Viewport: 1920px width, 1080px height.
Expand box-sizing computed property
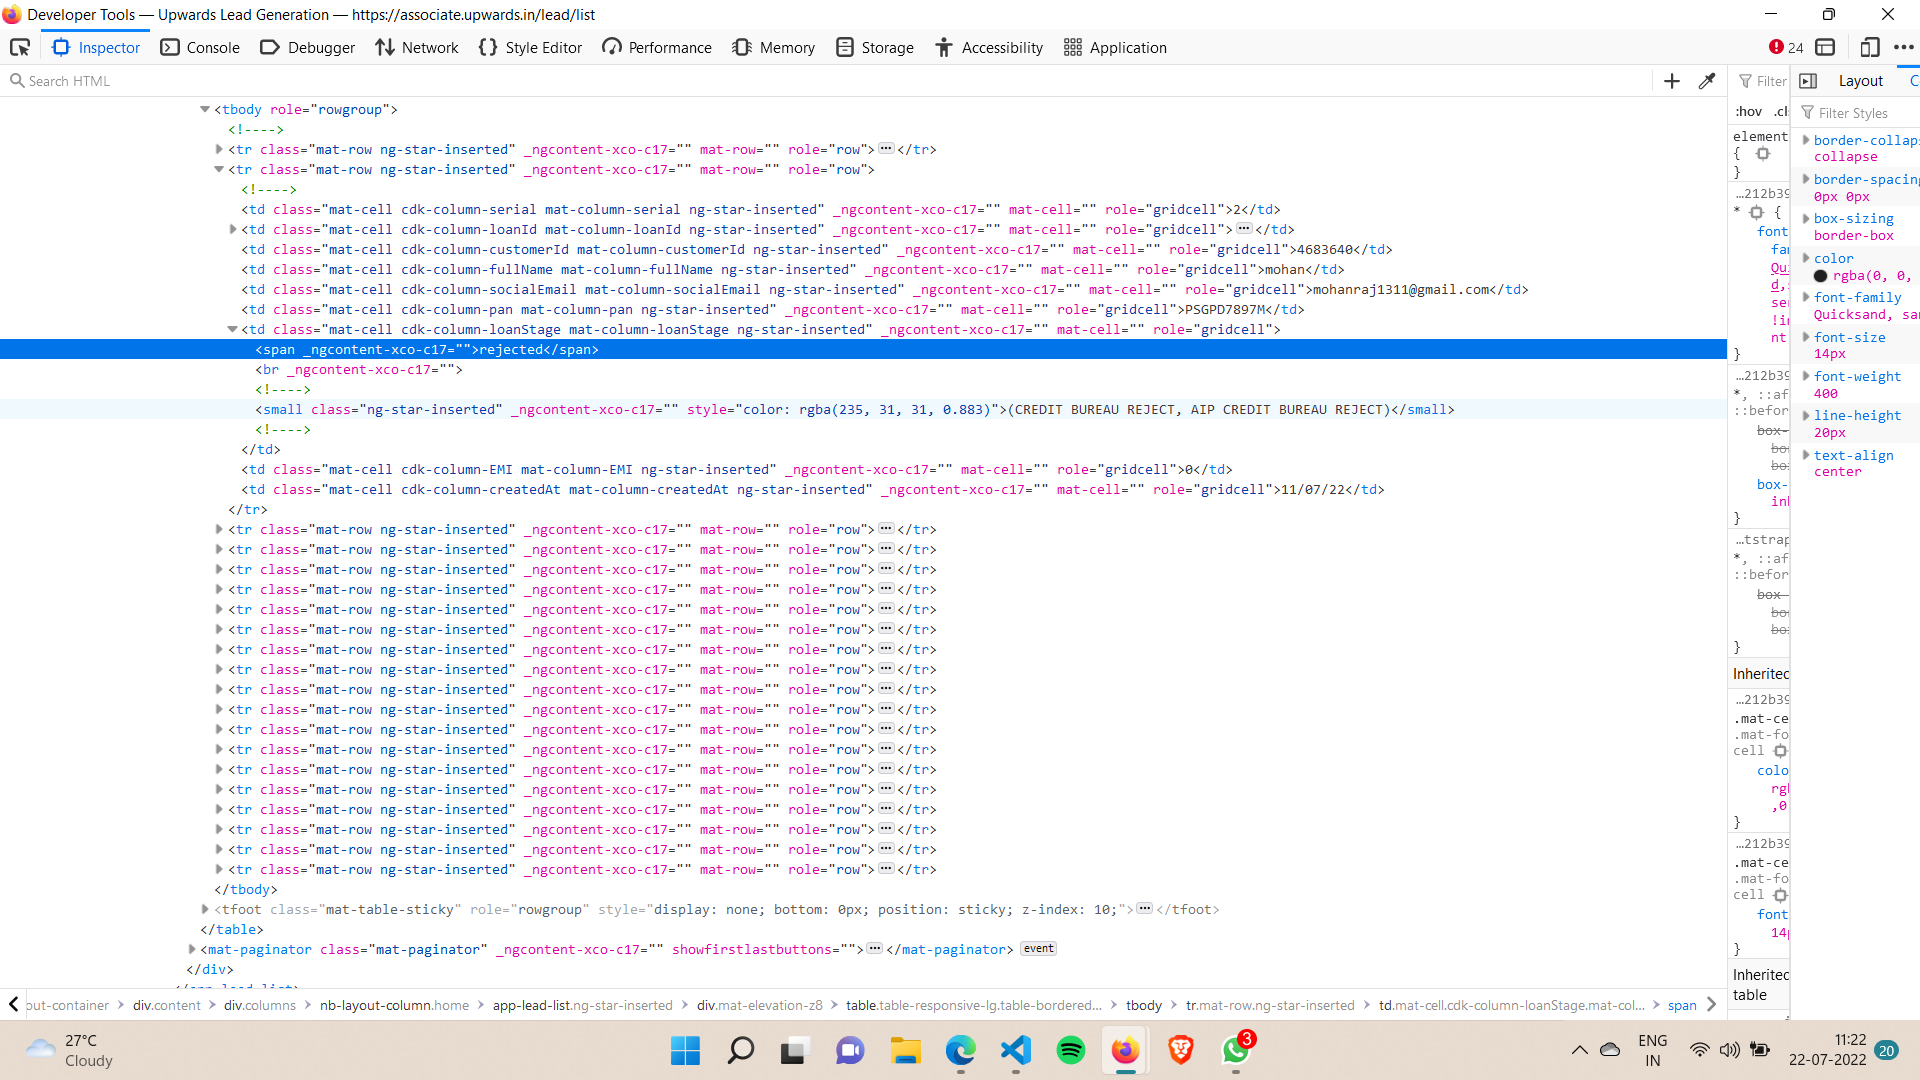pyautogui.click(x=1806, y=218)
